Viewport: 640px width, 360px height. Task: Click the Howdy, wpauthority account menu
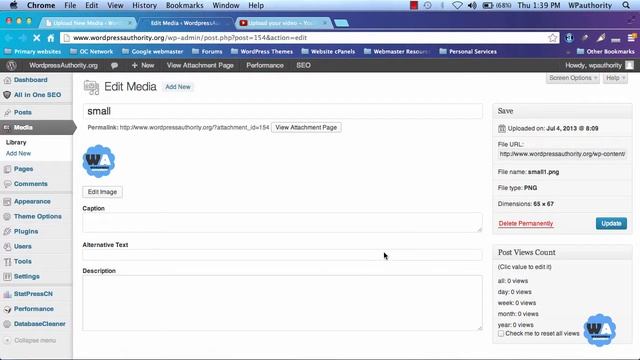(x=599, y=65)
